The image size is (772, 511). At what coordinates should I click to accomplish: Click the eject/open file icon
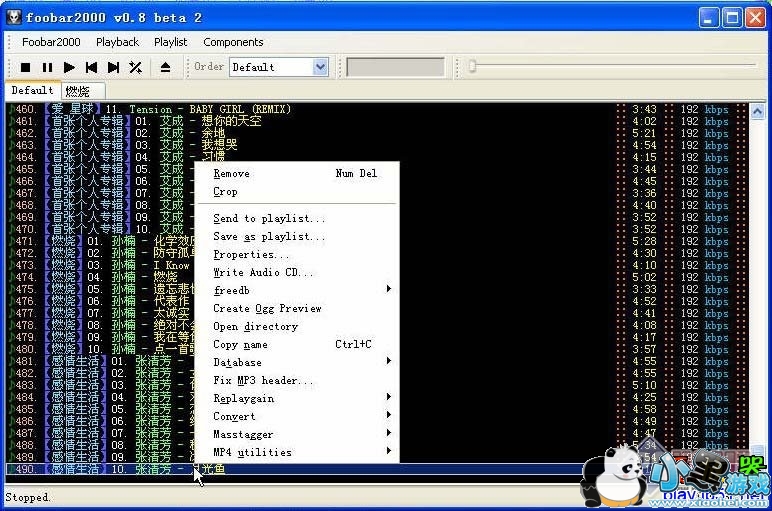[165, 67]
